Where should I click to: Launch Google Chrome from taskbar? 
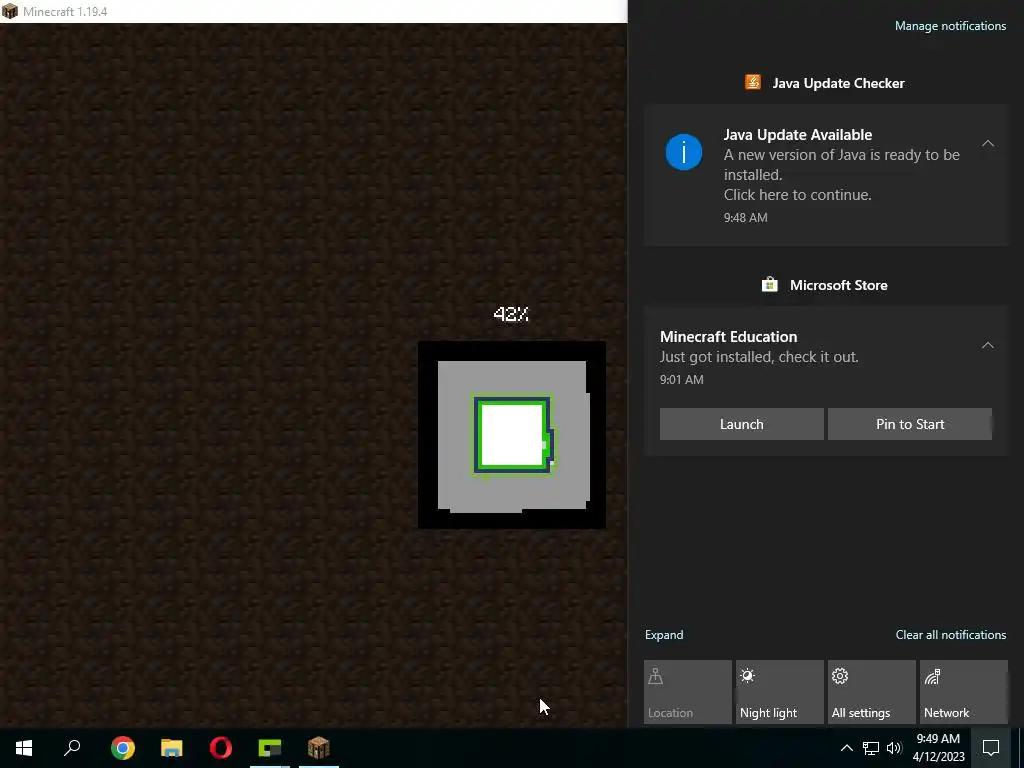[123, 748]
